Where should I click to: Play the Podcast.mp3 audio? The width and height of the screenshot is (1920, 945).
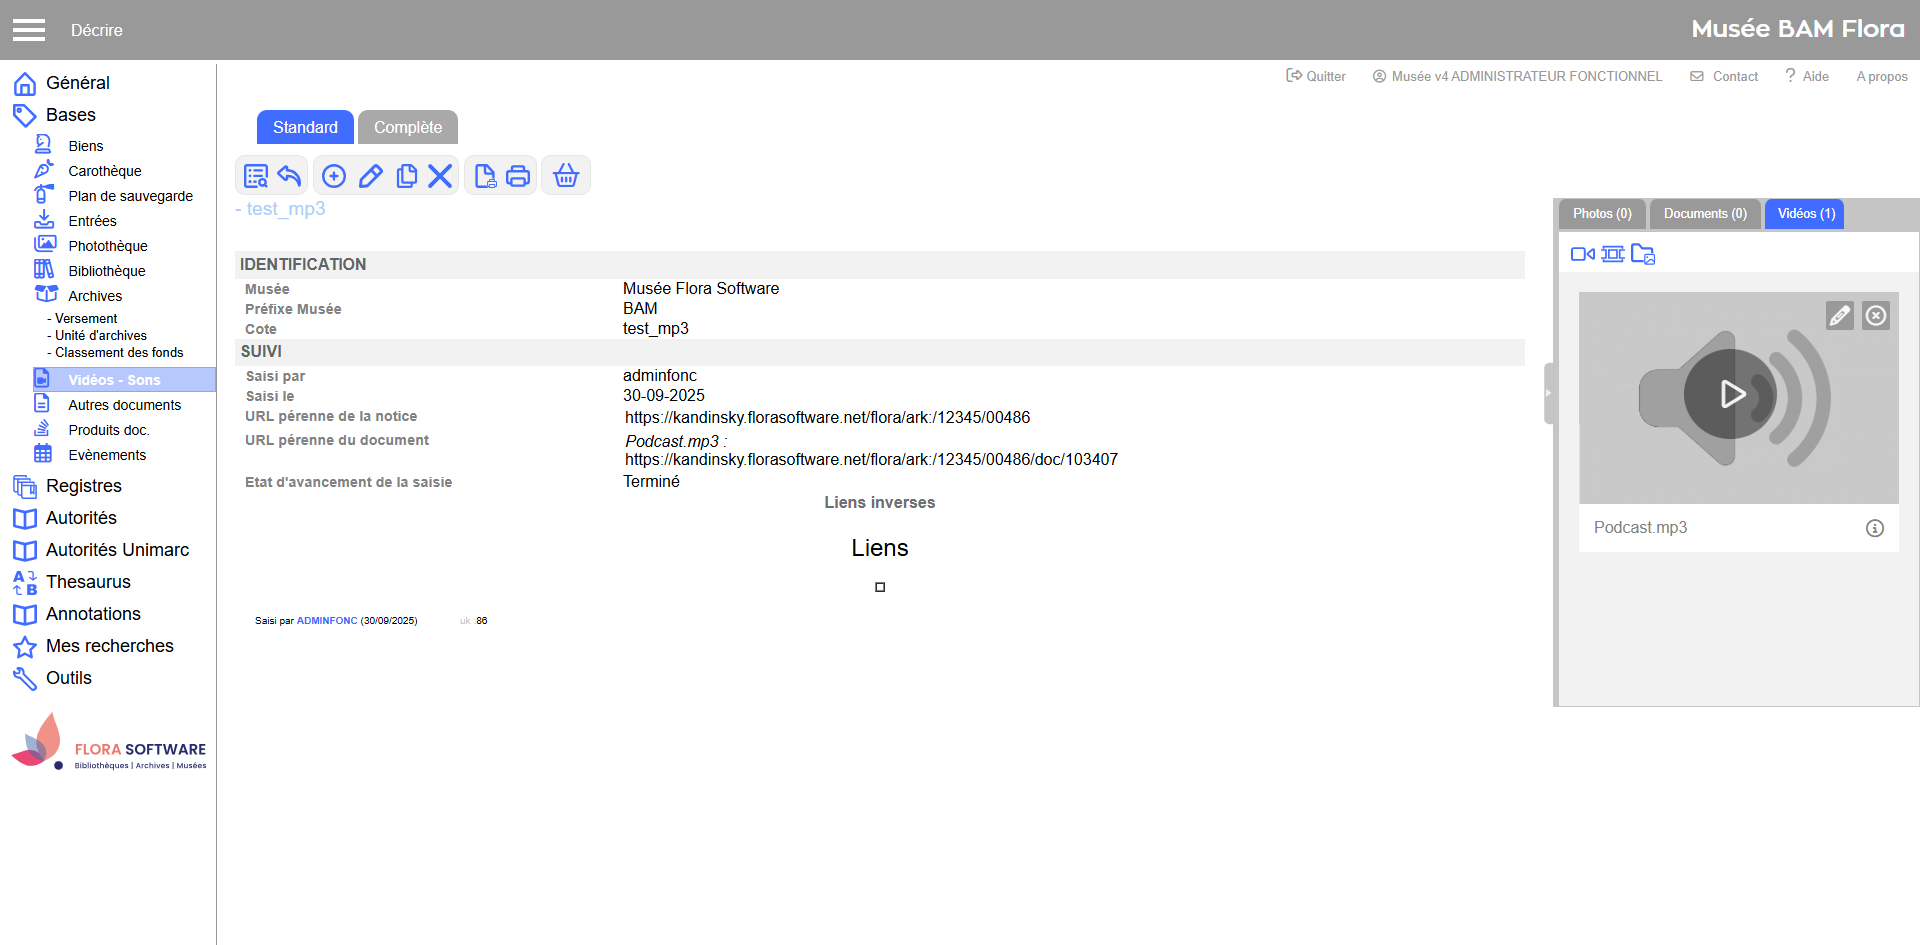click(x=1731, y=394)
